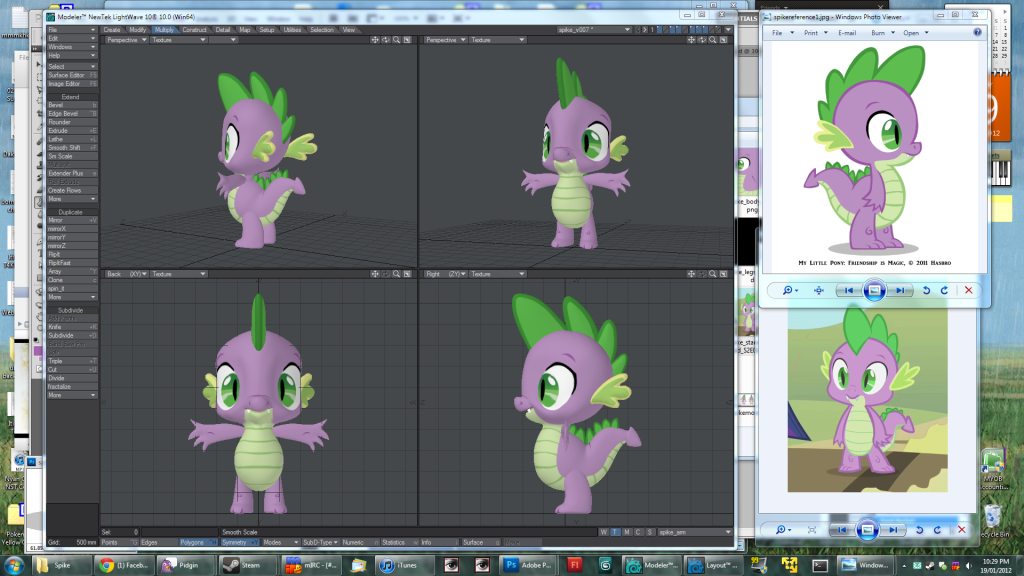Viewport: 1024px width, 576px height.
Task: Click E-mail in the Photo Viewer toolbar
Action: pyautogui.click(x=847, y=33)
